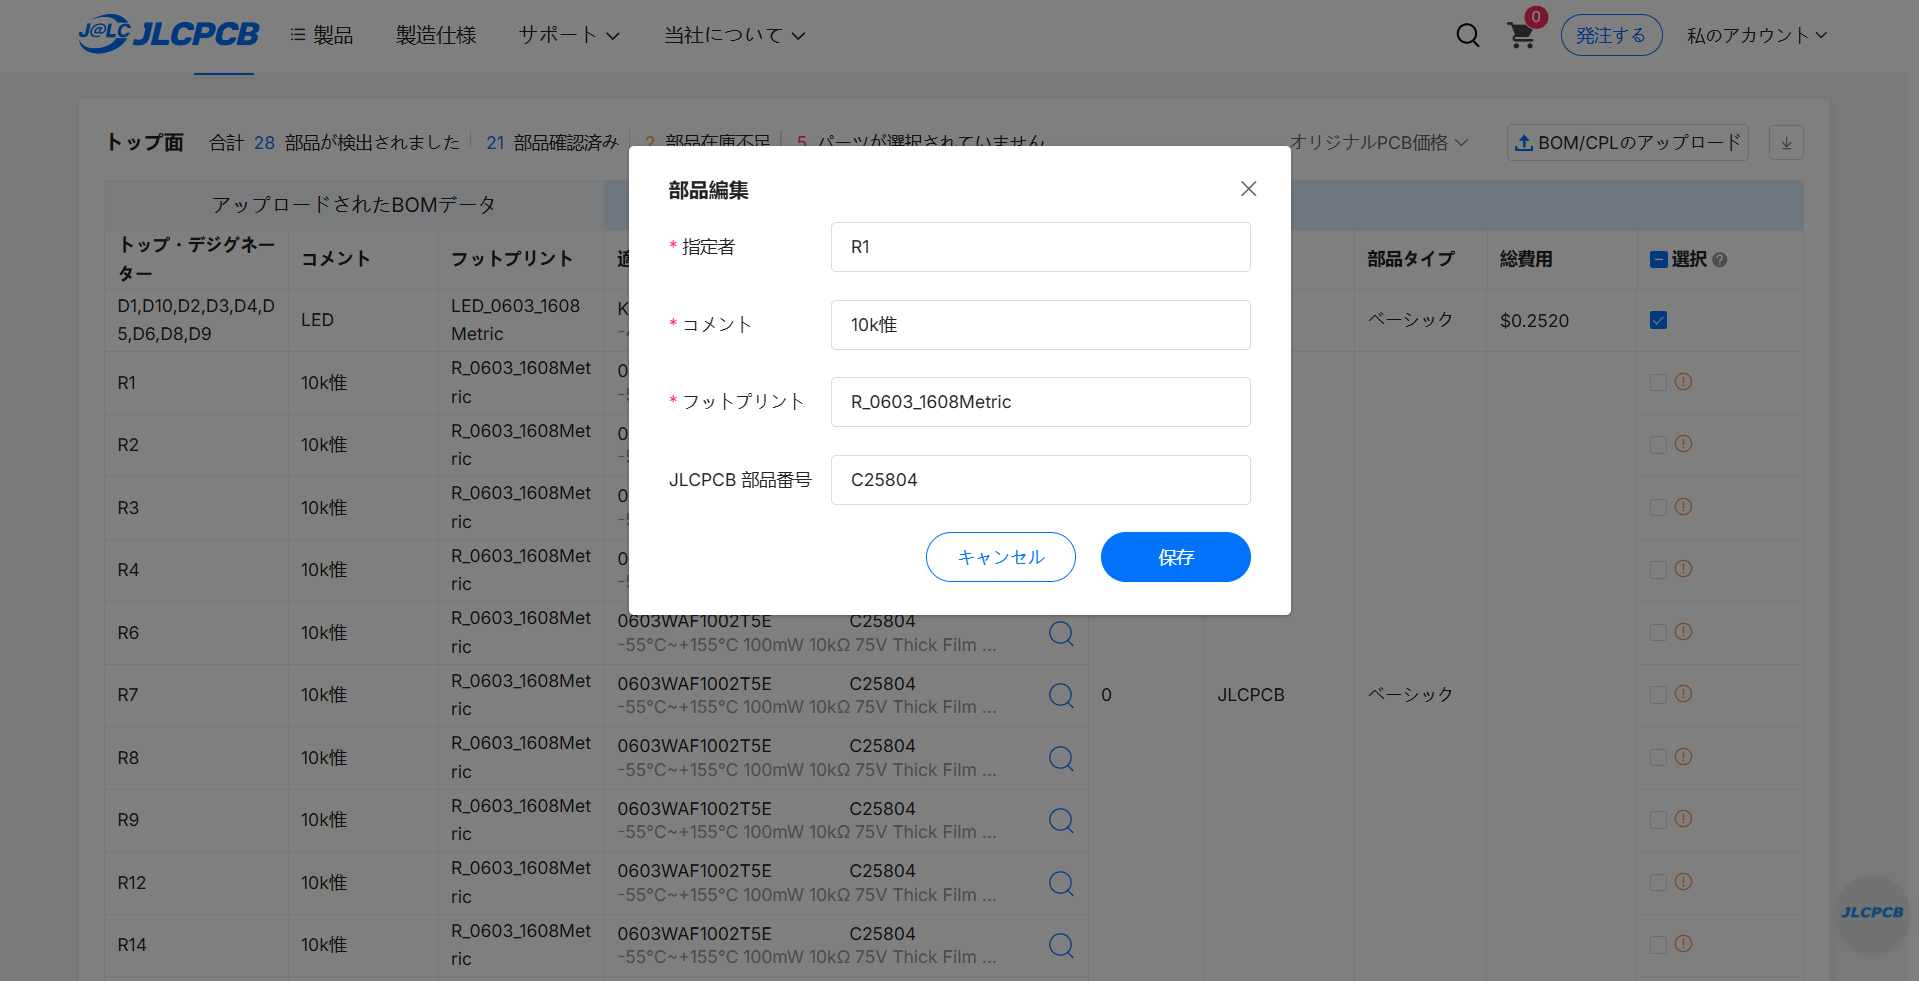Go to 製造仕様 page
This screenshot has height=981, width=1919.
click(x=436, y=35)
